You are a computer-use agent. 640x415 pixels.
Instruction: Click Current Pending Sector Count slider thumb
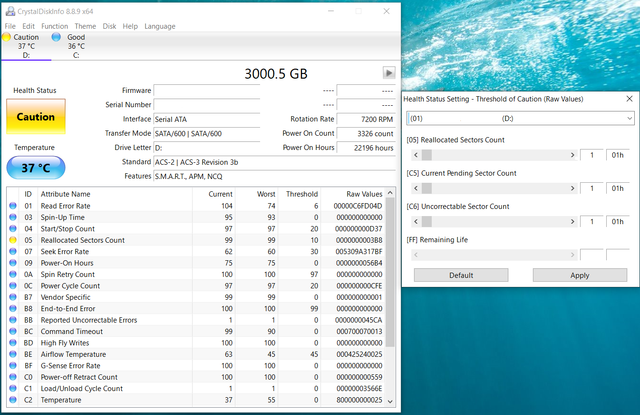[427, 188]
